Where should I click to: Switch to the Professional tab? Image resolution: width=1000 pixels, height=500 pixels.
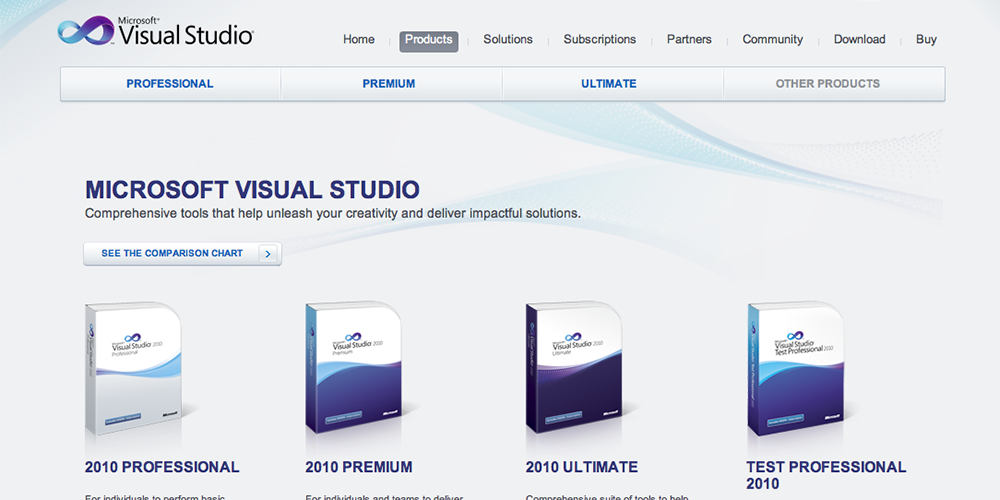[x=170, y=84]
